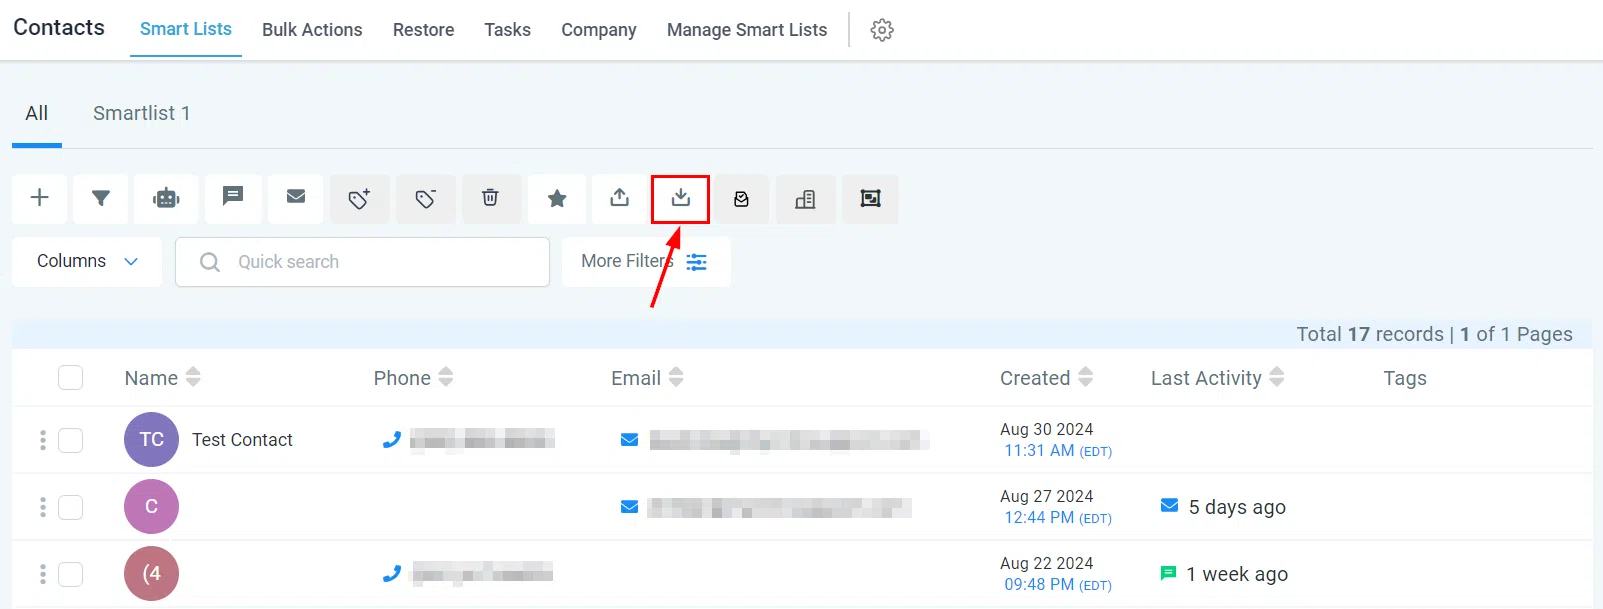The height and width of the screenshot is (609, 1603).
Task: Click the building company icon
Action: (x=805, y=199)
